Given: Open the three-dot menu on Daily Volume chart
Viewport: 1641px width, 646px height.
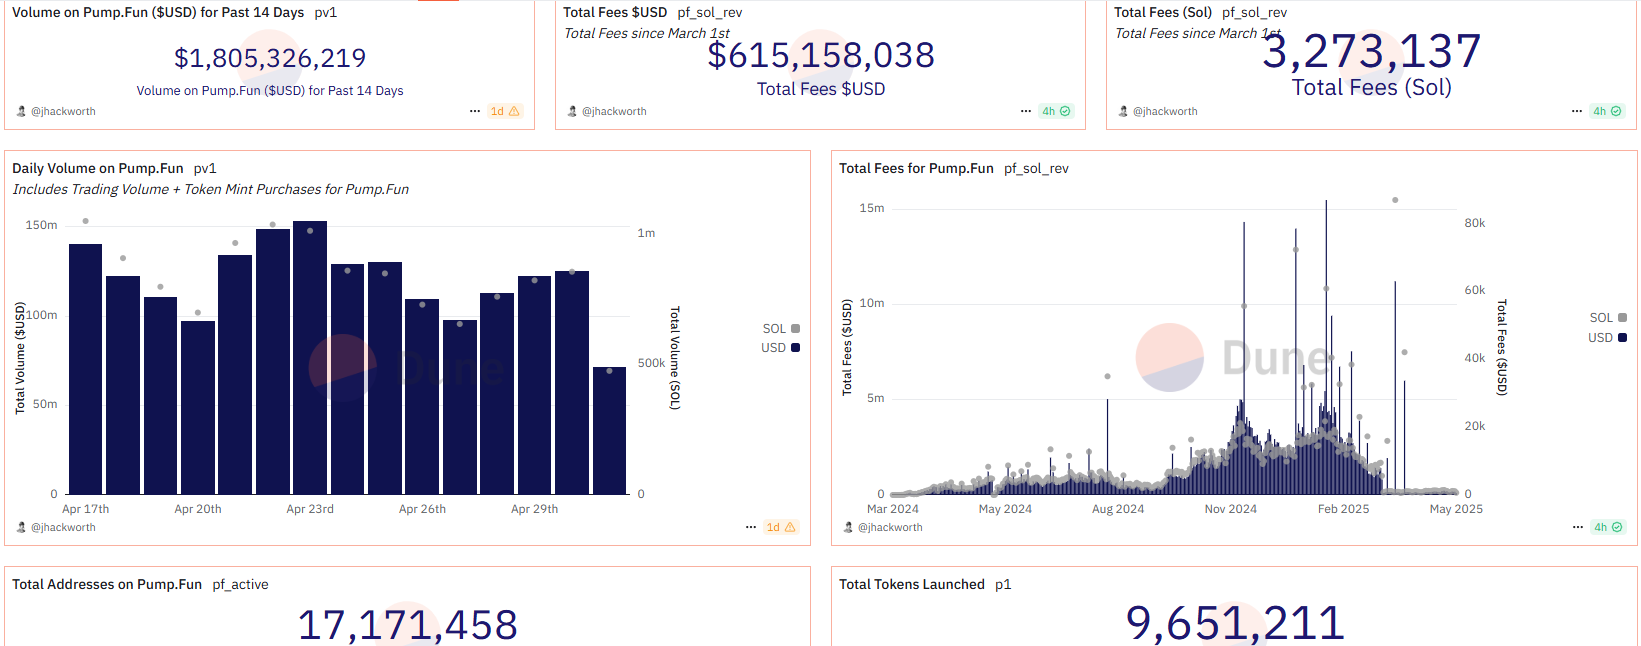Looking at the screenshot, I should [x=751, y=527].
